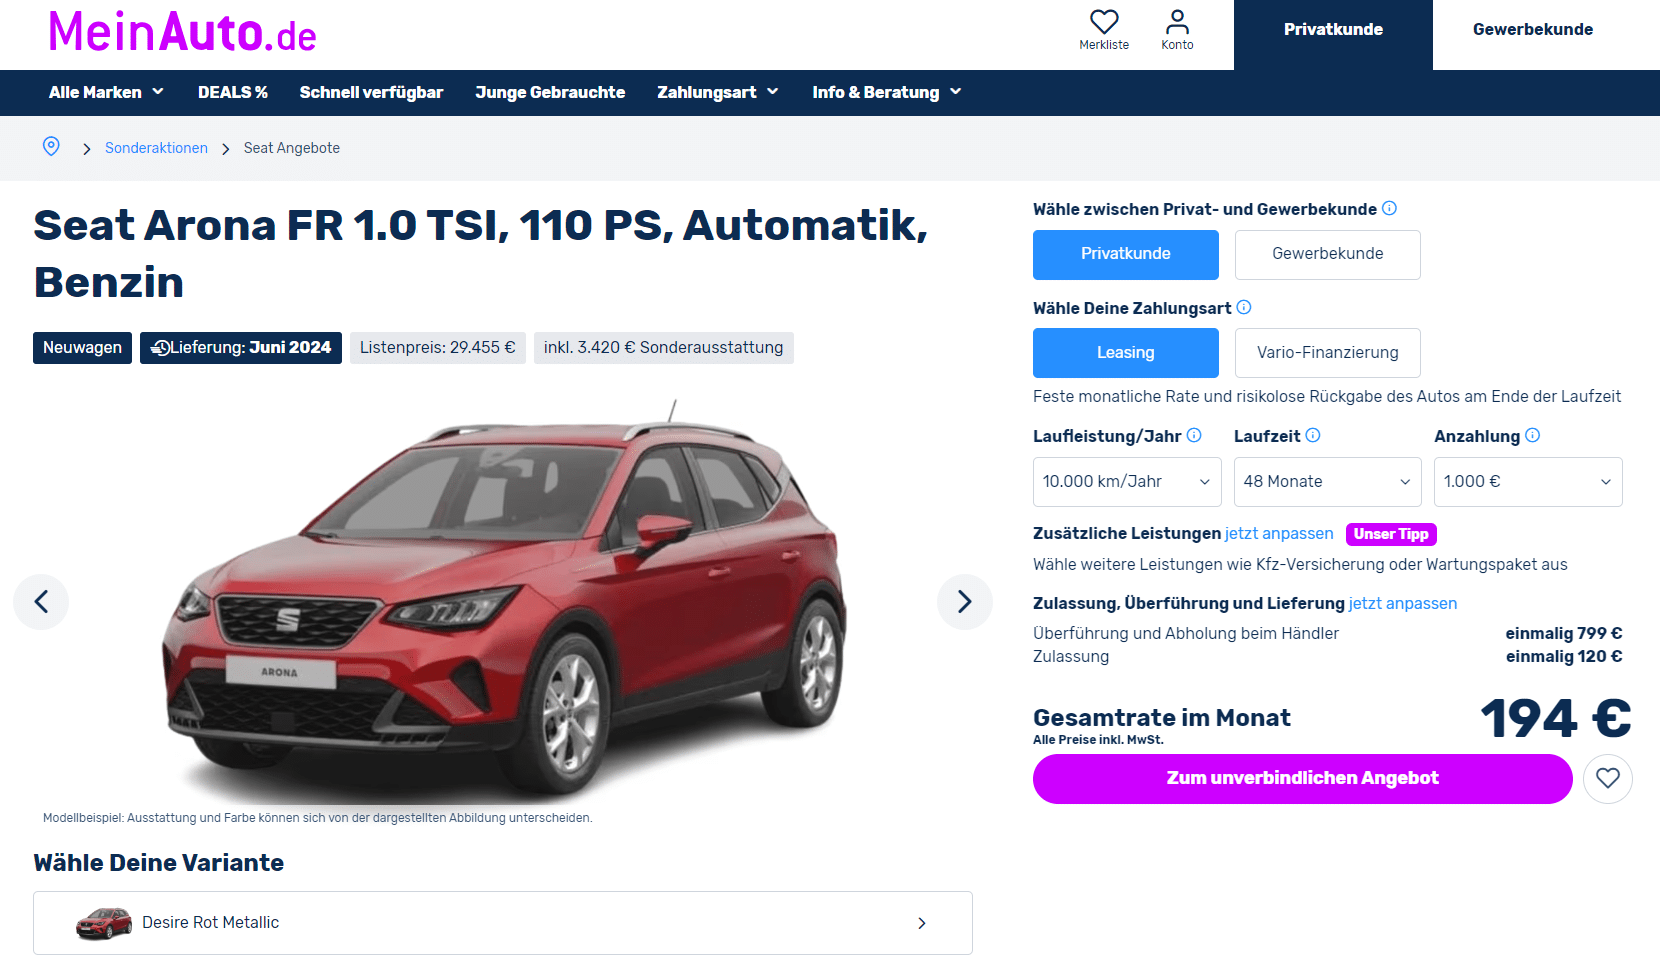Go to home via location pin icon
Image resolution: width=1660 pixels, height=966 pixels.
coord(51,147)
